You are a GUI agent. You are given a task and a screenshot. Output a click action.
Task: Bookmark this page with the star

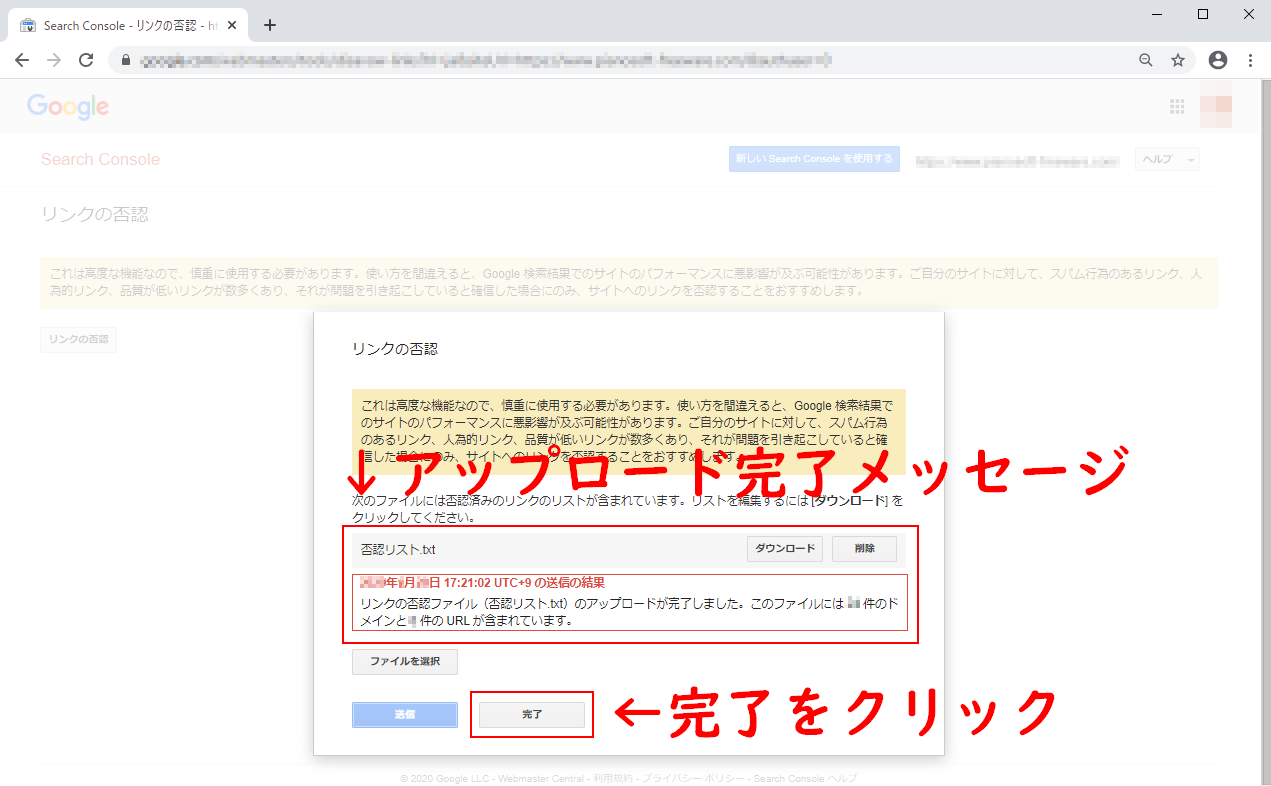coord(1178,60)
